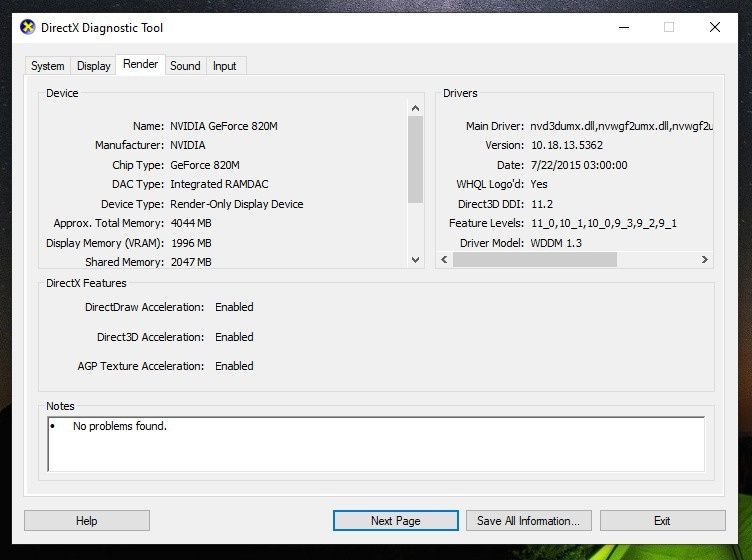Click Feature Levels value 11_0,10_1
This screenshot has height=560, width=752.
pos(604,223)
